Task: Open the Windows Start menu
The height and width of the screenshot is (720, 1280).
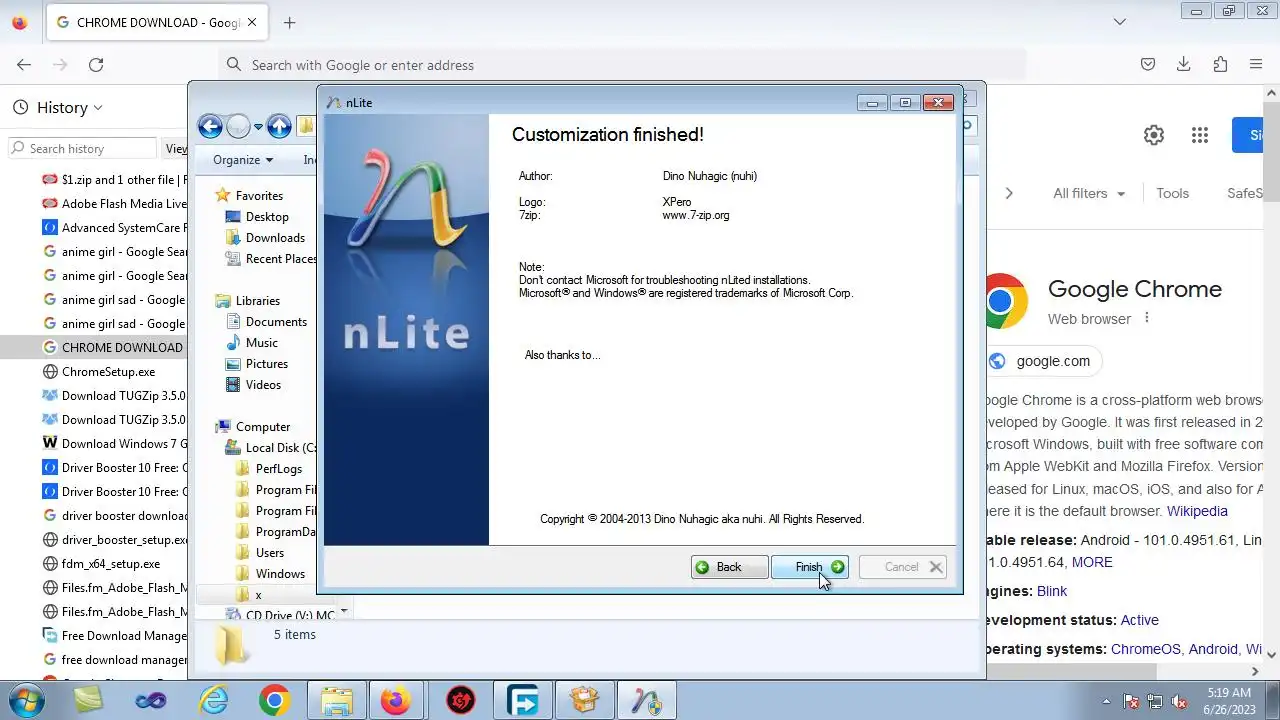Action: click(x=24, y=700)
